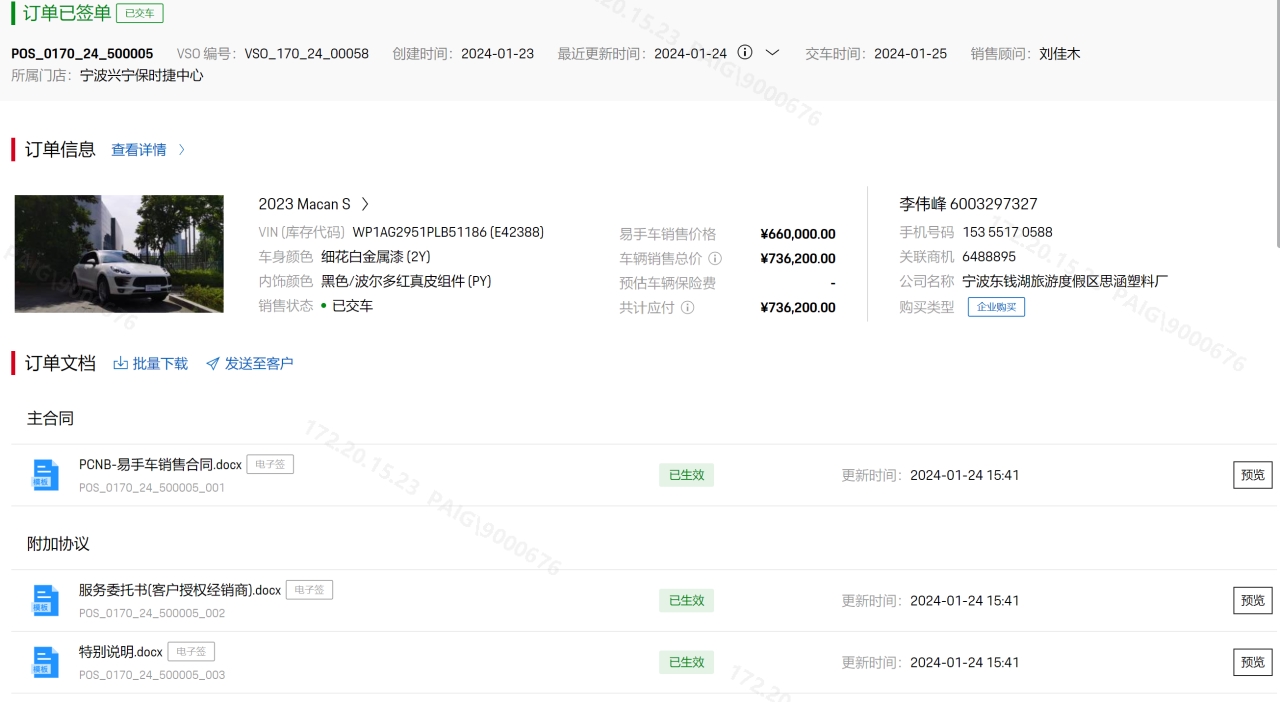Click the document code POS_0170_24_500005_003

(x=152, y=675)
